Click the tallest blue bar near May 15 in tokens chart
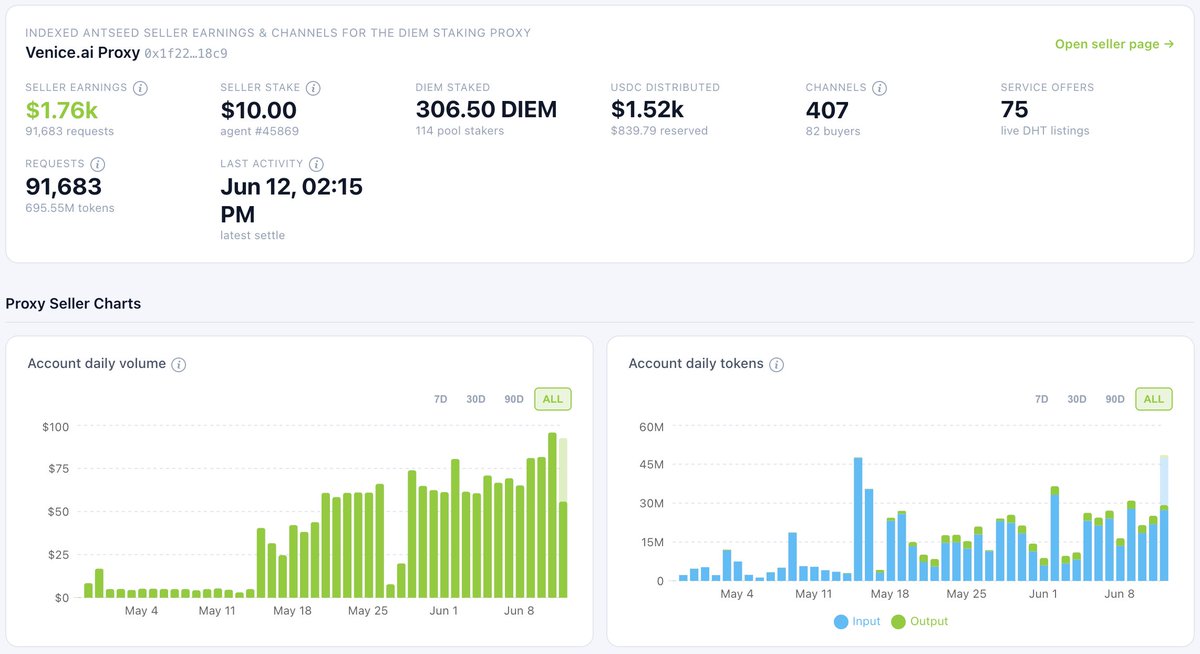The width and height of the screenshot is (1200, 654). tap(858, 519)
